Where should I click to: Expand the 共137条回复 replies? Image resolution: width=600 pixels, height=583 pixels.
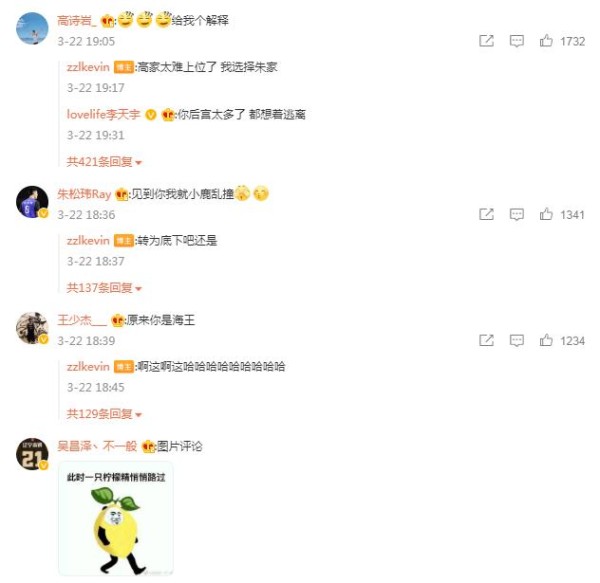[x=104, y=288]
